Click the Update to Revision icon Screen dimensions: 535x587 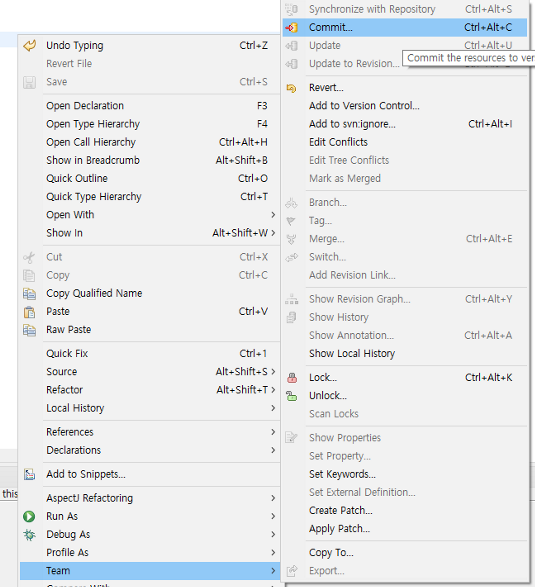tap(292, 64)
